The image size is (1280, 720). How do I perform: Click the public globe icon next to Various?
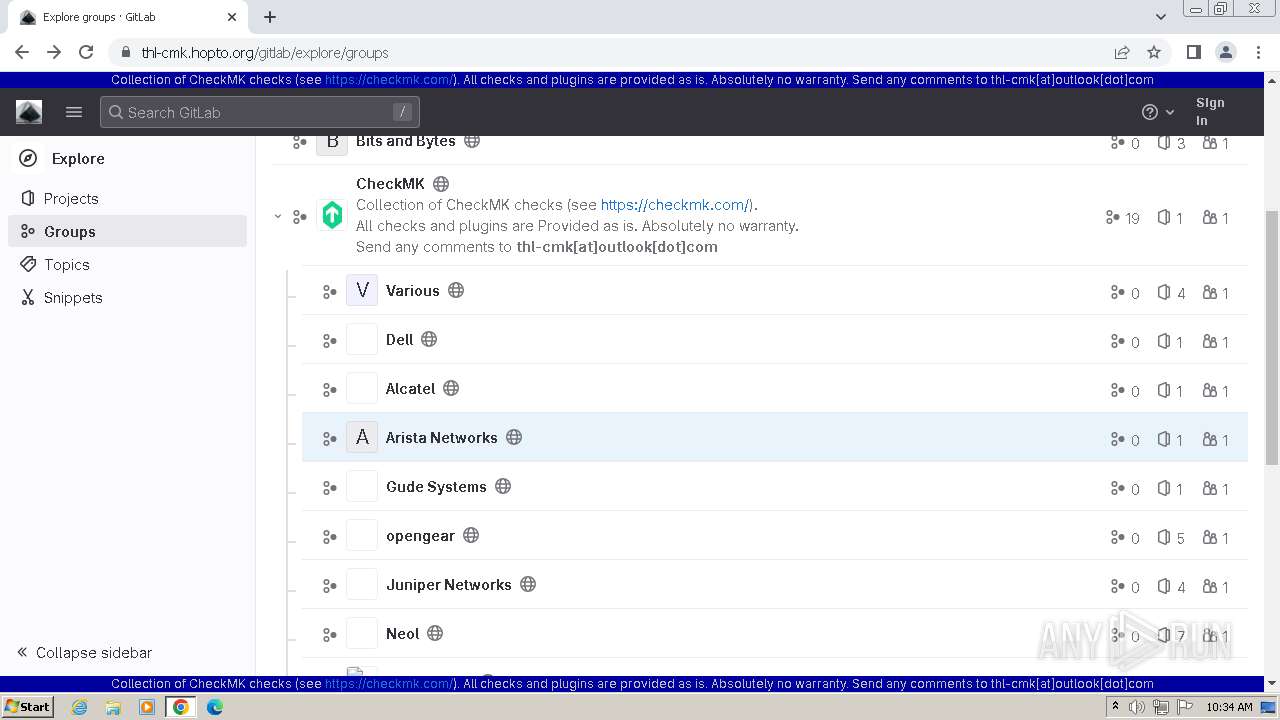[x=456, y=290]
